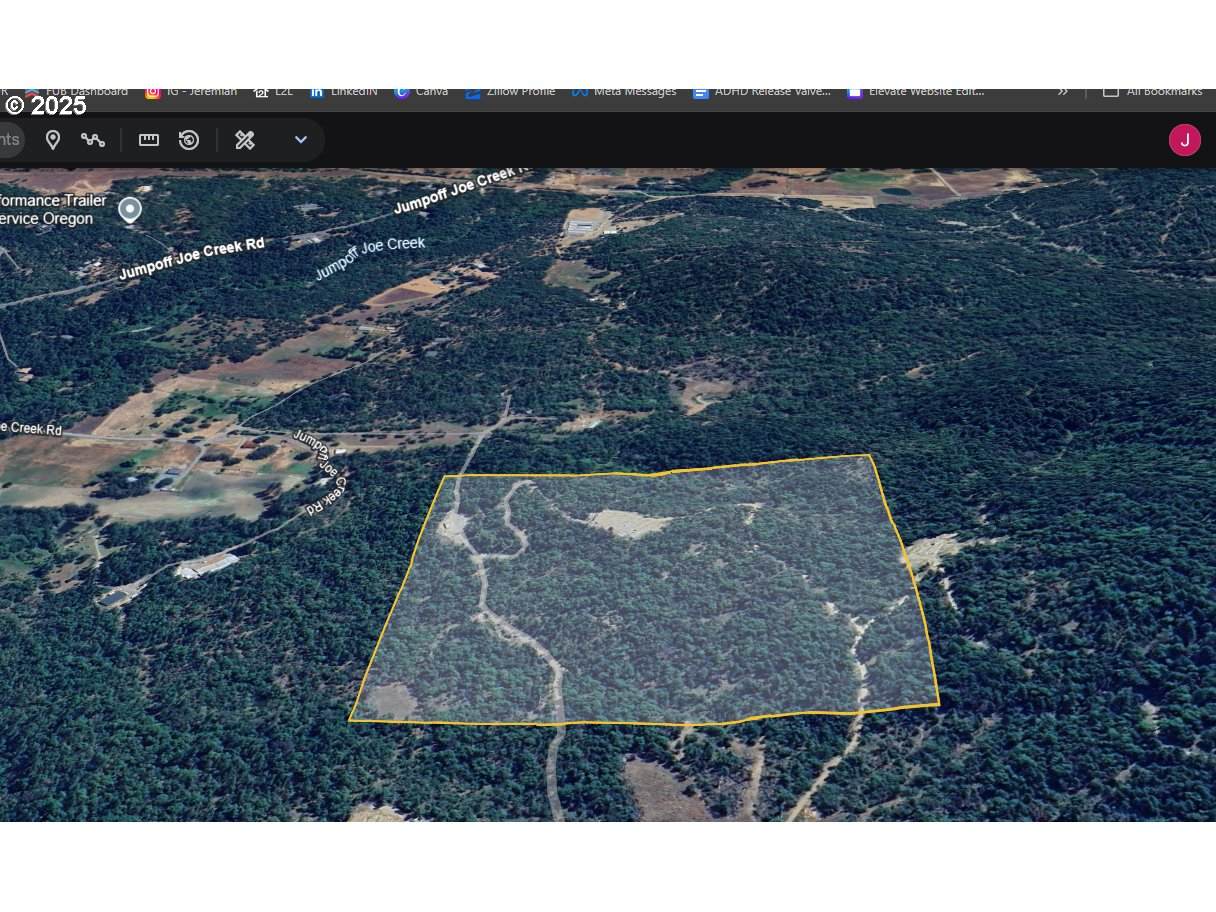Open the measure distance tool

(148, 140)
